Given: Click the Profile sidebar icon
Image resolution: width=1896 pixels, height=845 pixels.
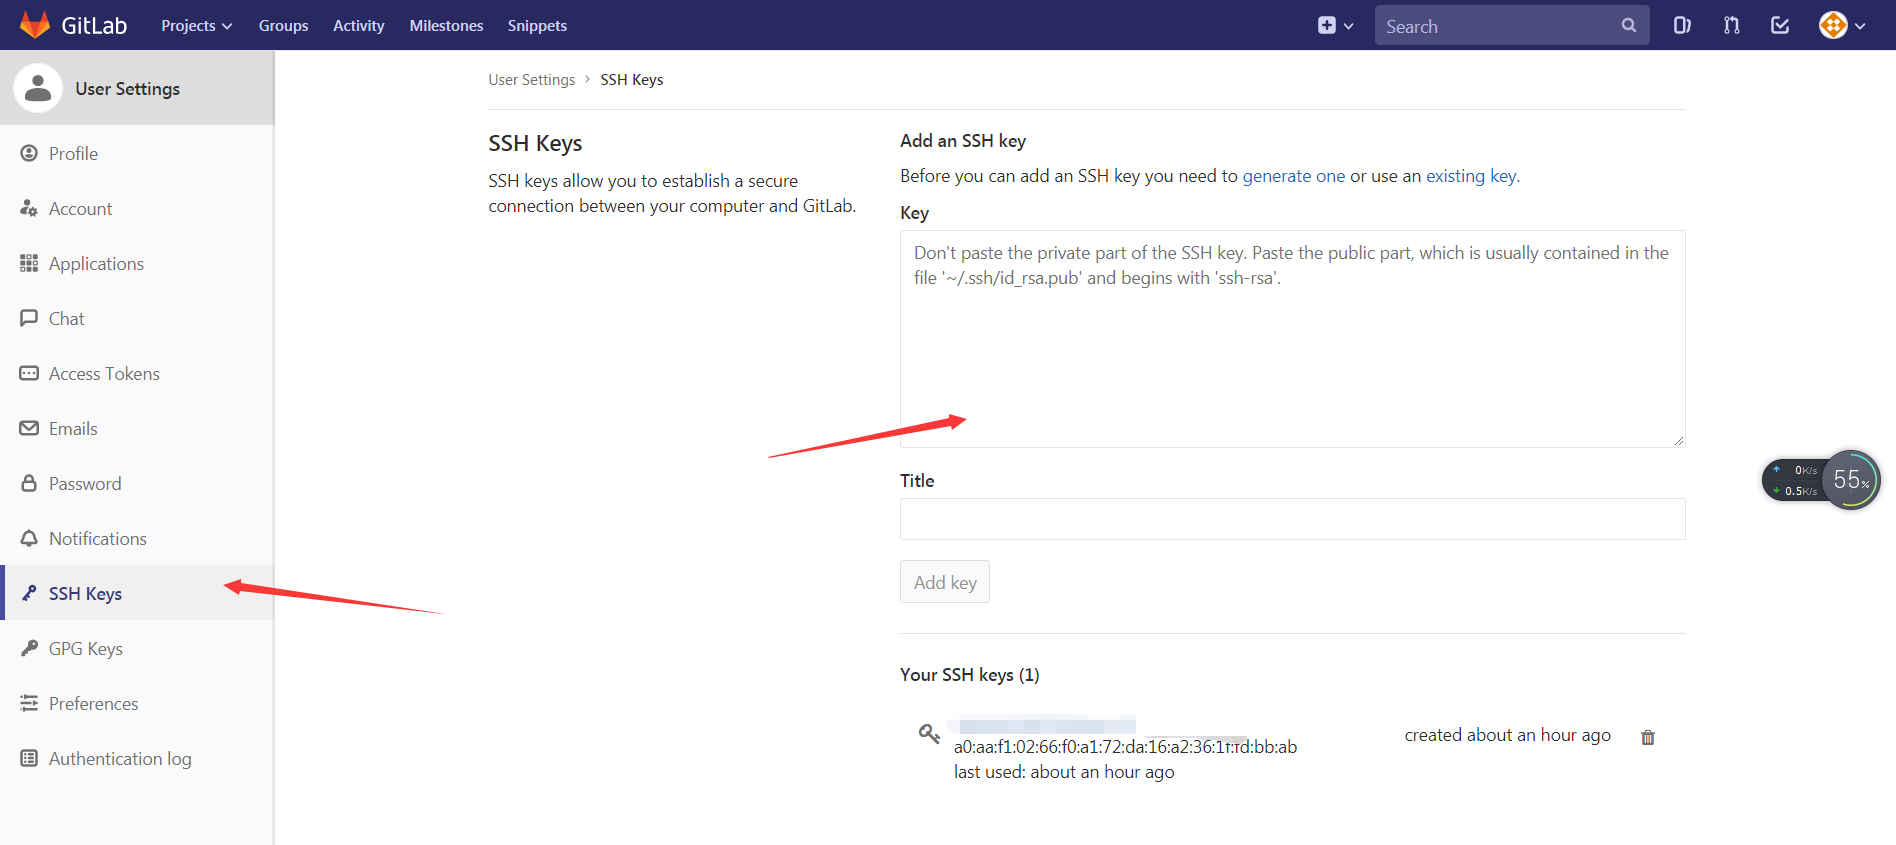Looking at the screenshot, I should tap(29, 153).
